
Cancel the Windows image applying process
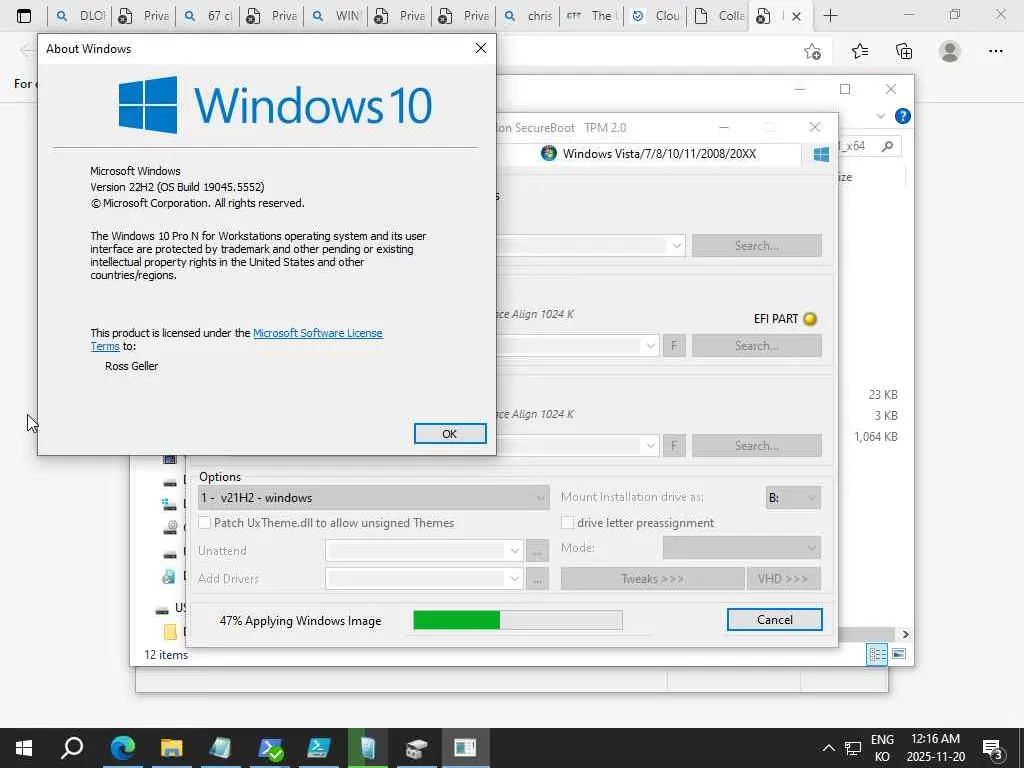coord(775,620)
